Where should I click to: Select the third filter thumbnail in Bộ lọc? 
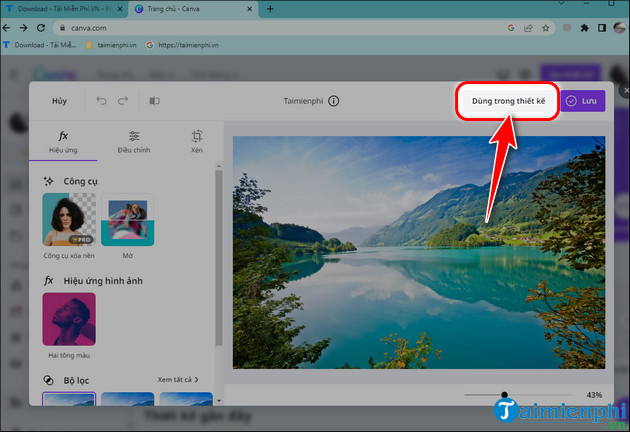tap(186, 399)
